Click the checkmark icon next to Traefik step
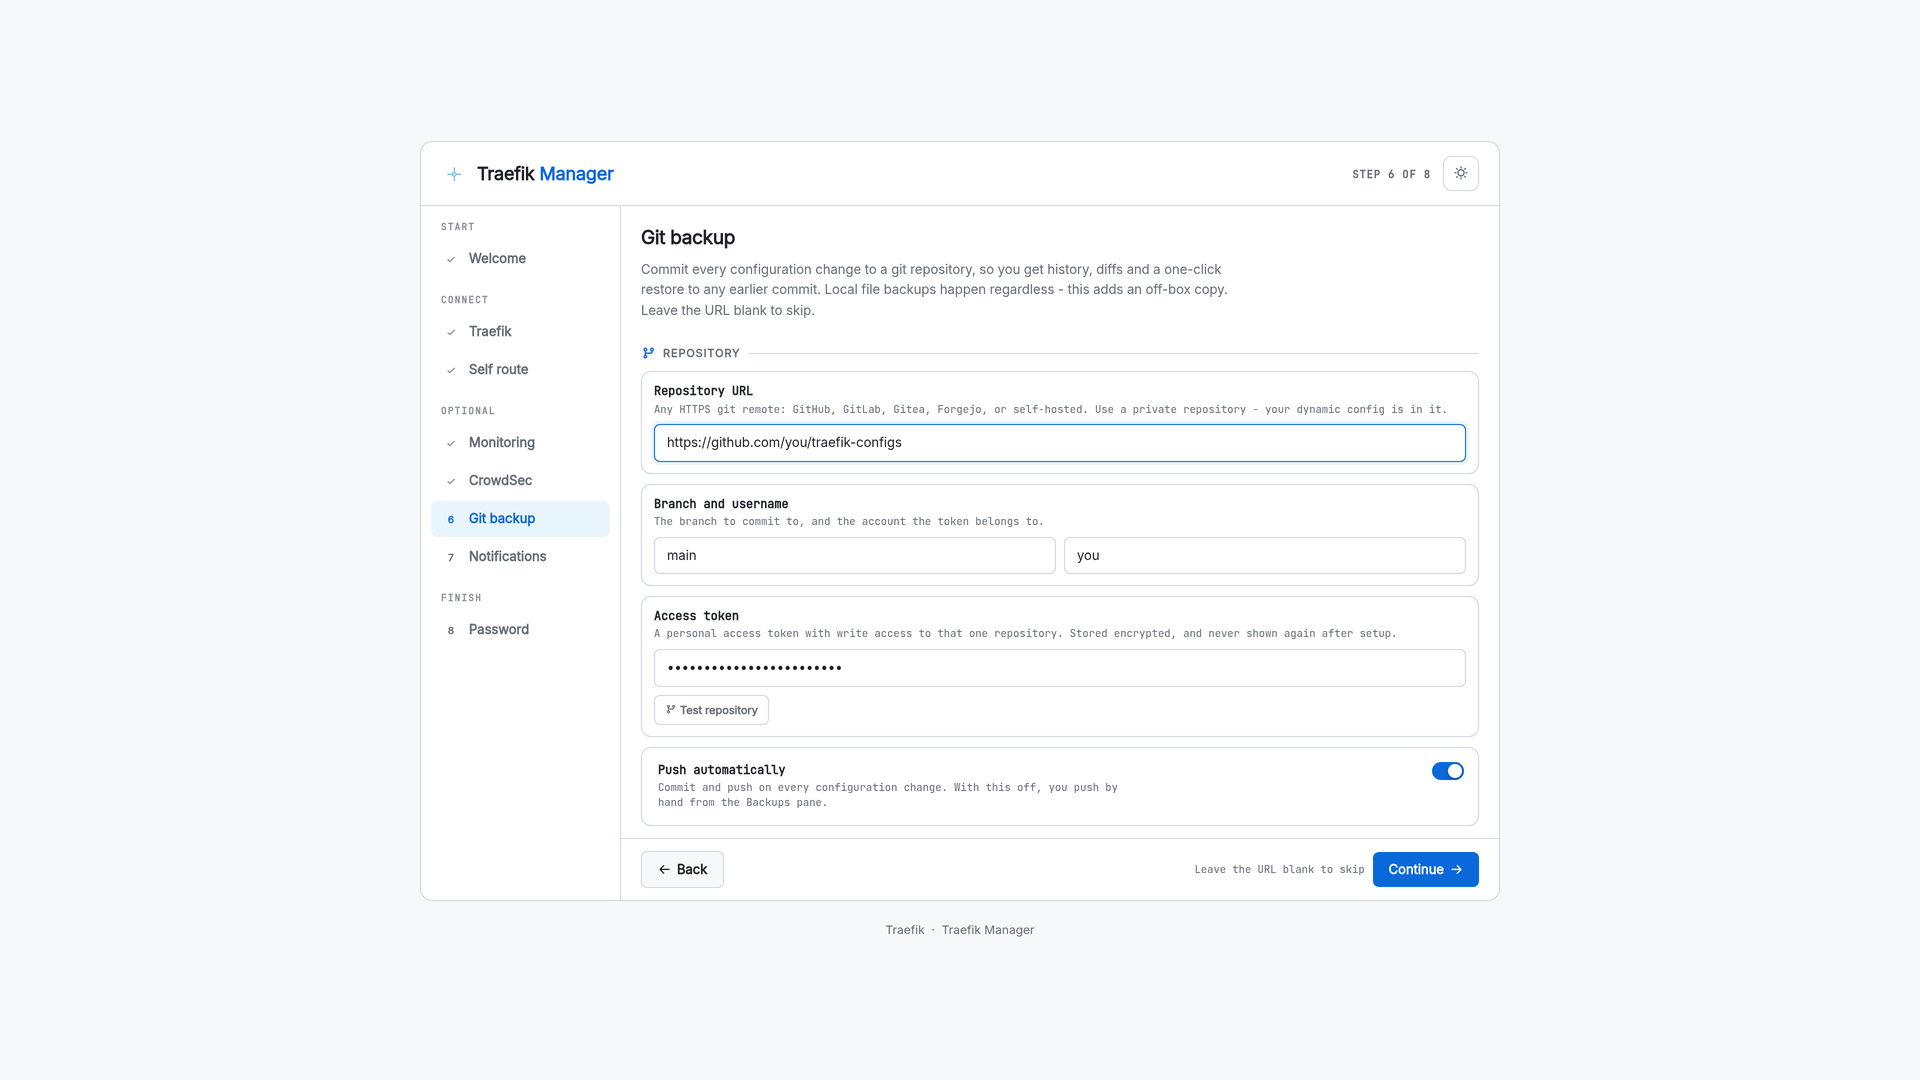 451,332
